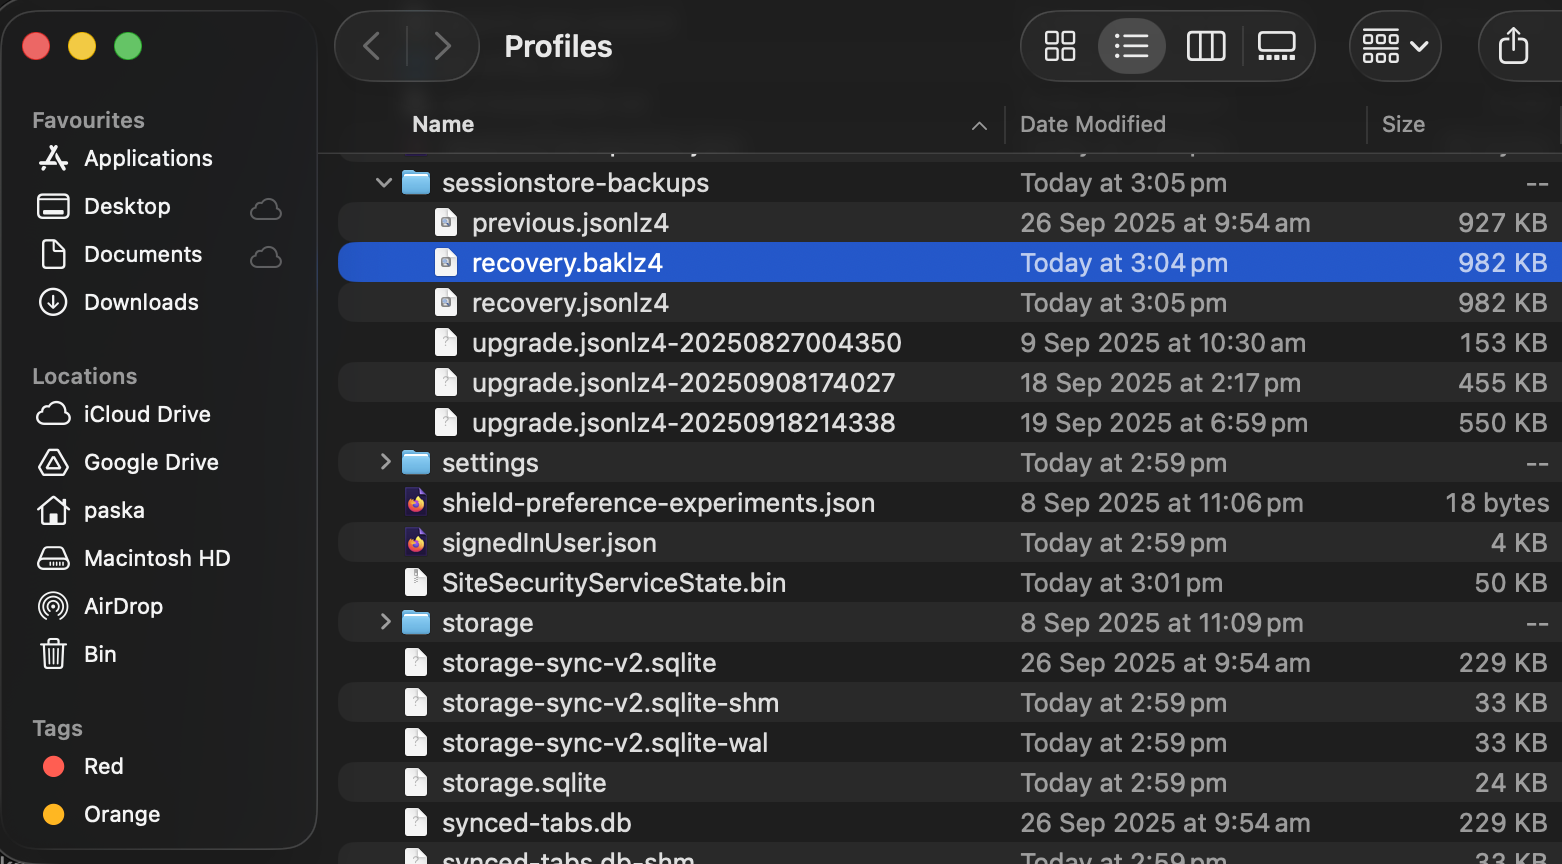This screenshot has height=864, width=1562.
Task: Open AirDrop in the sidebar
Action: (123, 606)
